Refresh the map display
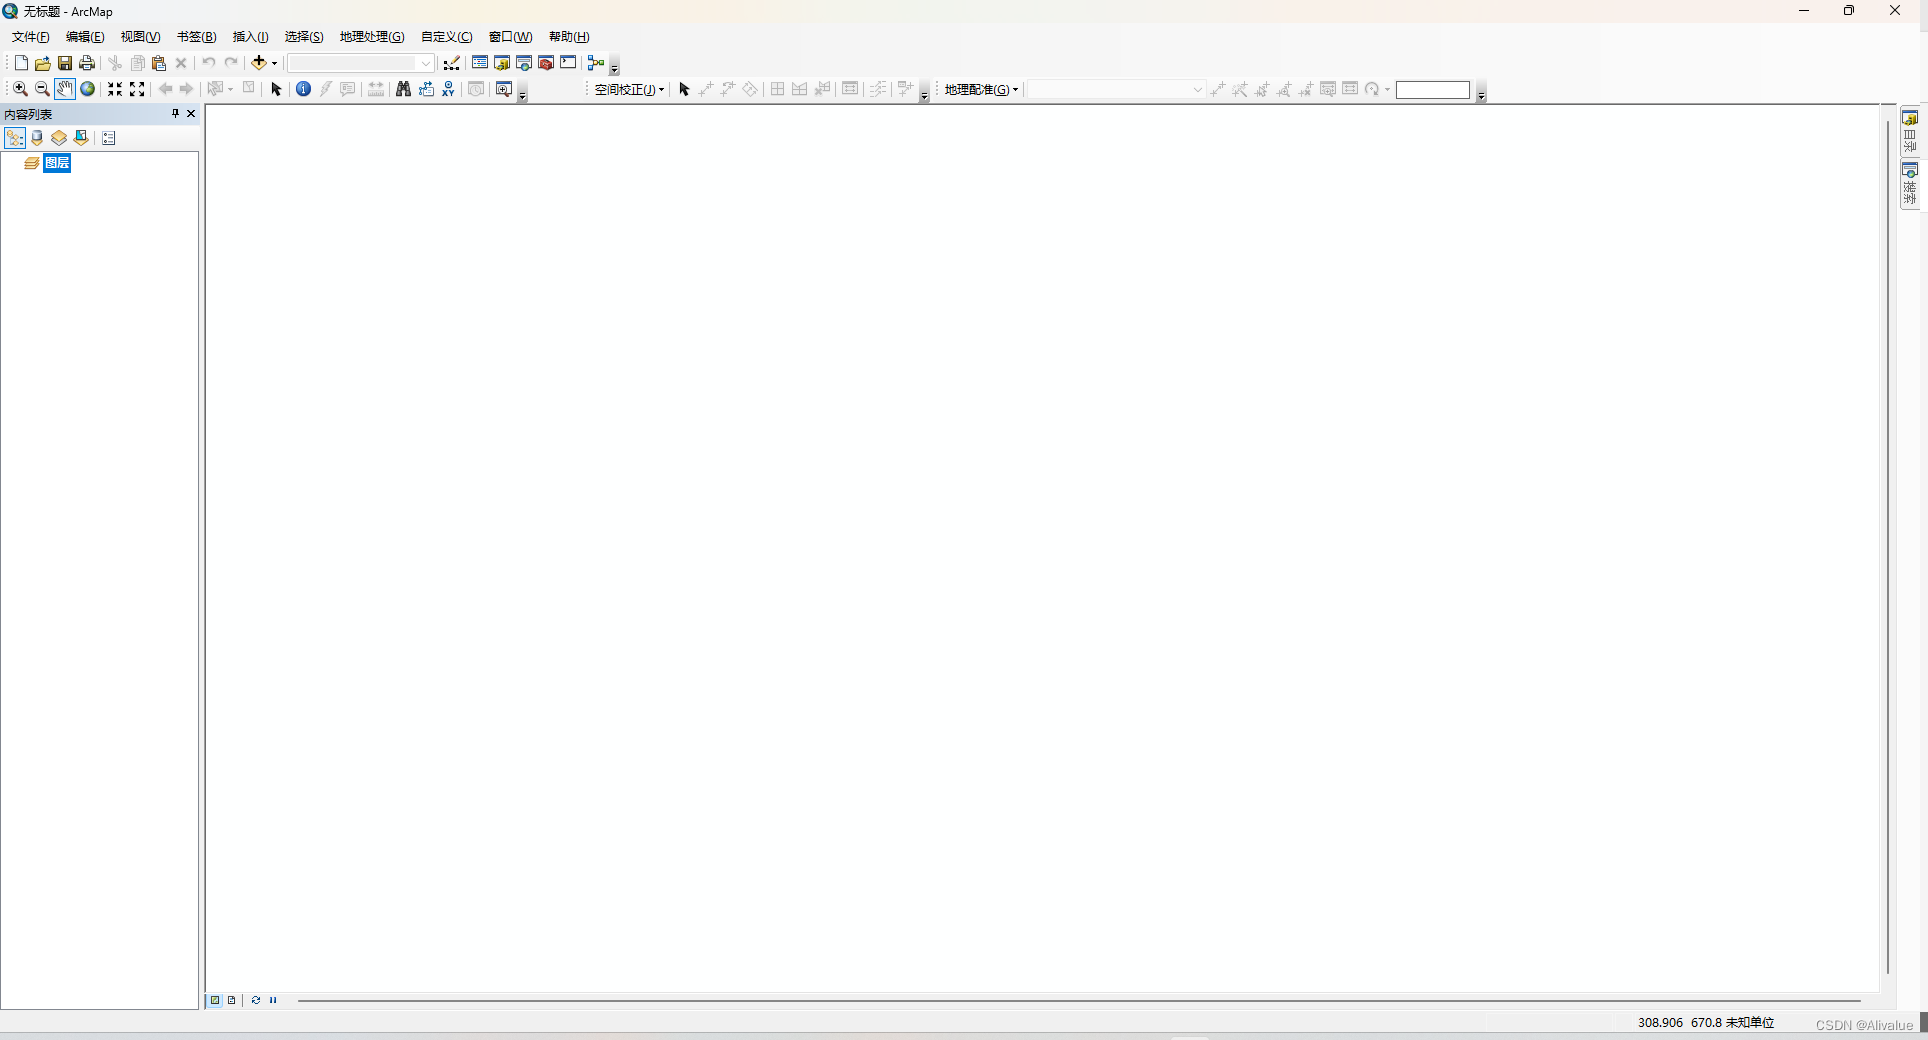 coord(256,1000)
